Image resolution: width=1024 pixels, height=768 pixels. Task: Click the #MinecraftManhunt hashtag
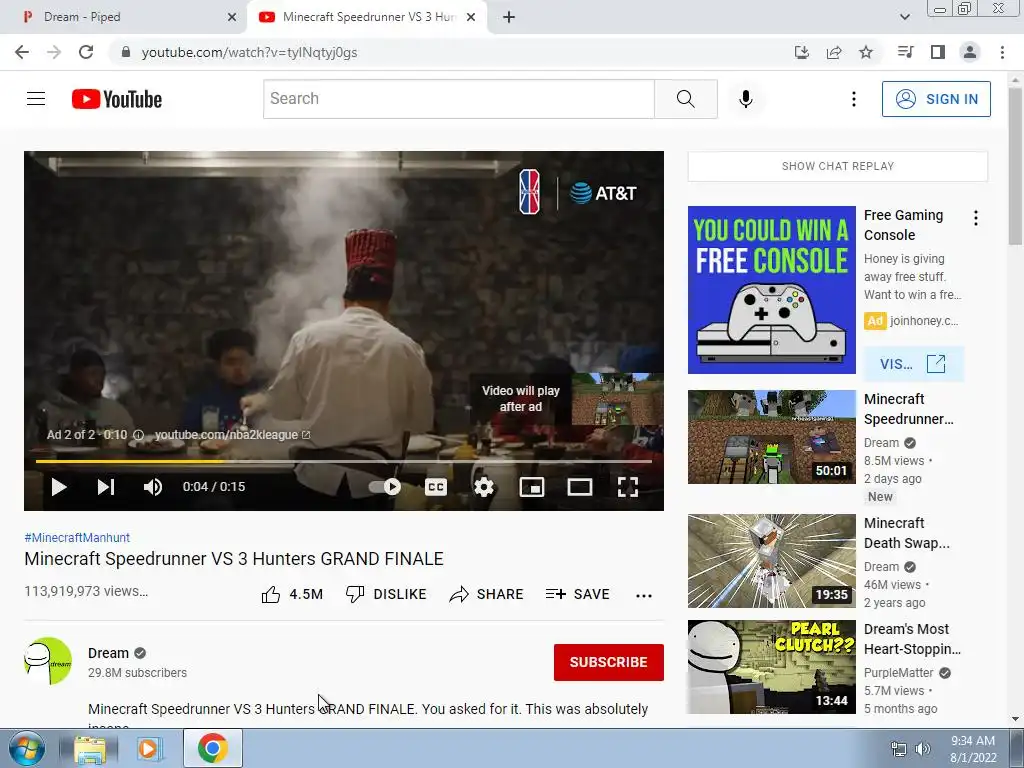(77, 537)
